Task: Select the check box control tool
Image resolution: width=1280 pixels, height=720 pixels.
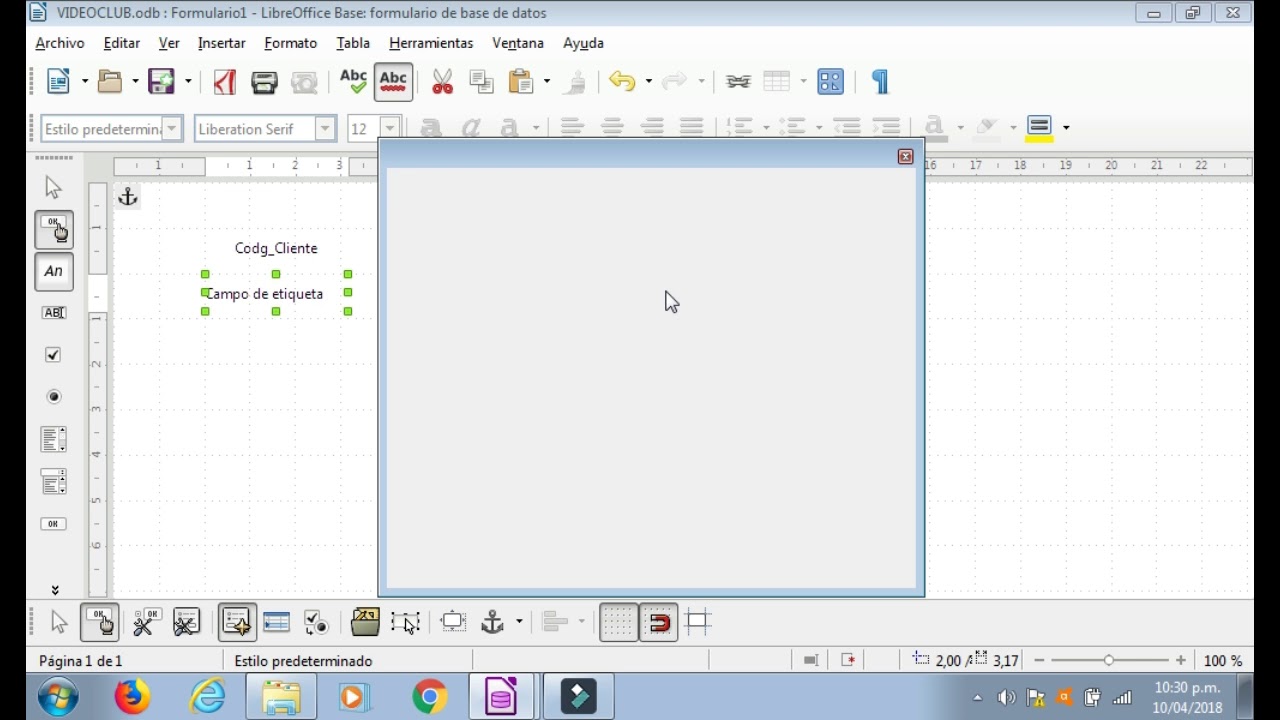Action: tap(54, 355)
